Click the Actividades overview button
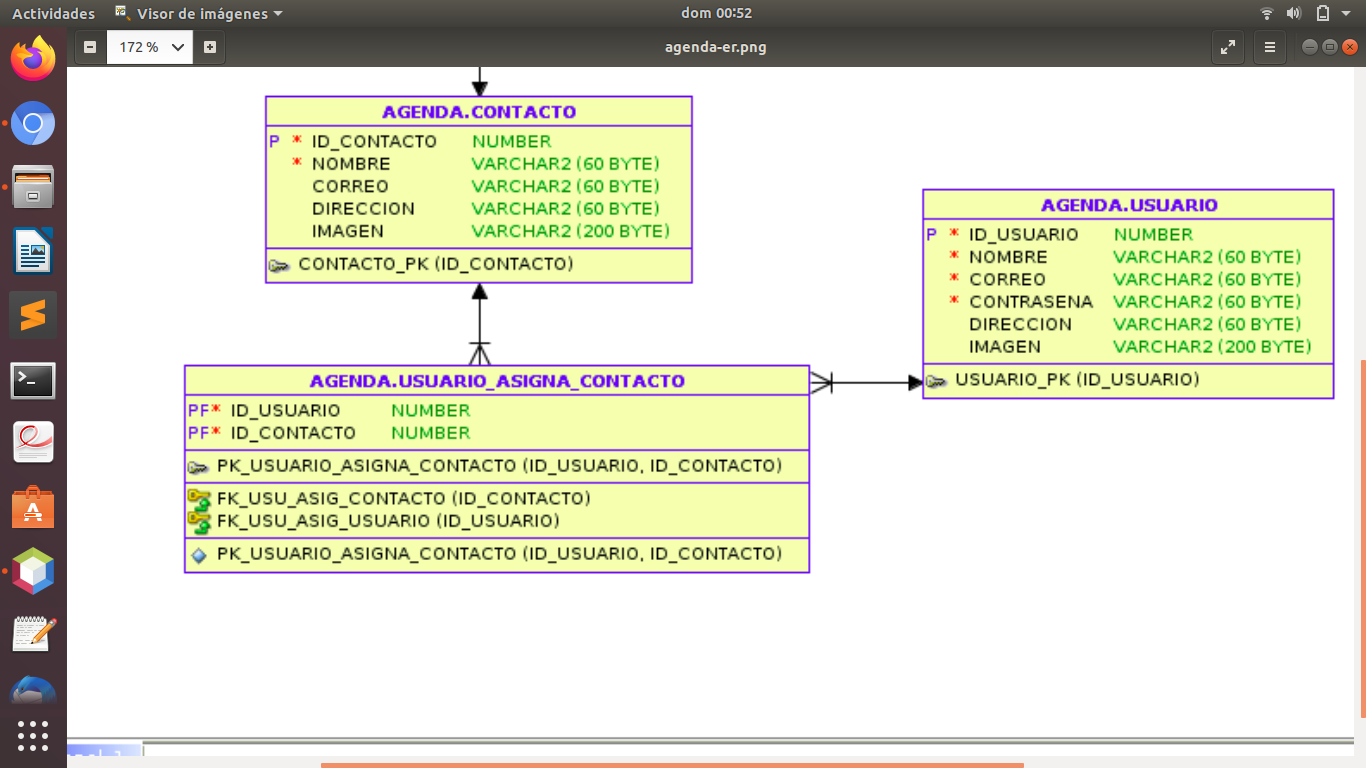 [x=54, y=13]
